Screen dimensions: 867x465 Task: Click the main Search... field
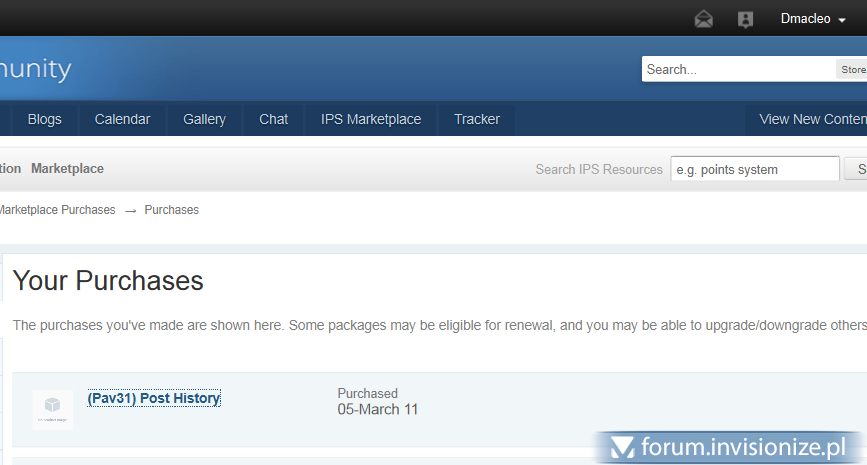(738, 70)
